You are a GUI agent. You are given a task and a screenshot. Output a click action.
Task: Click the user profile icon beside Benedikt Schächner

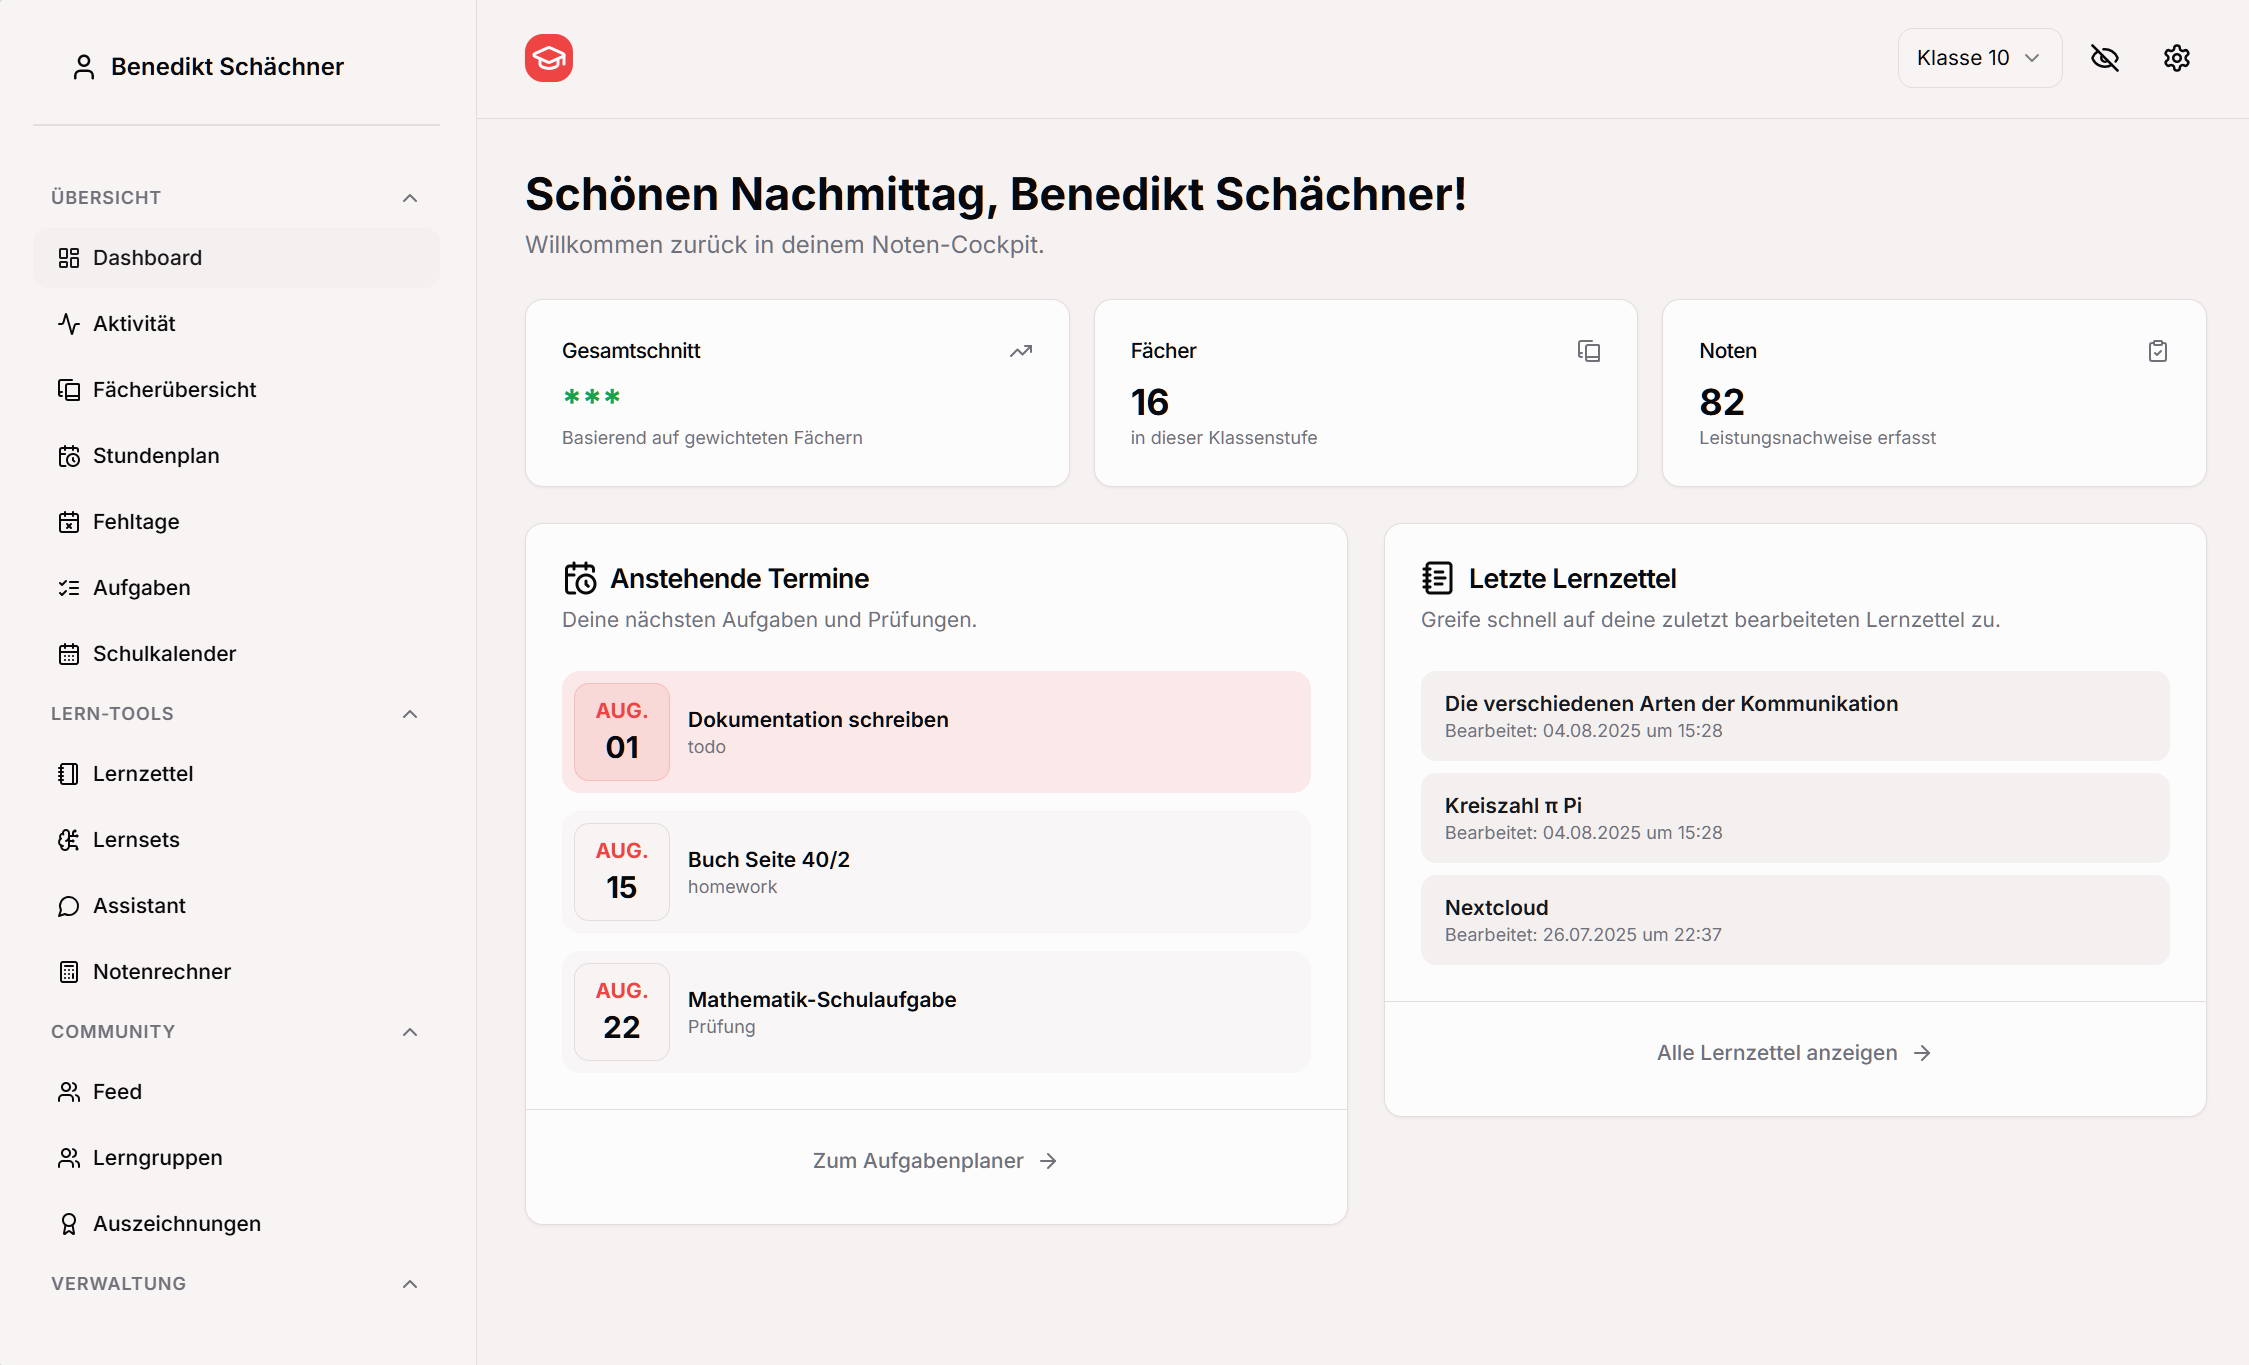pos(84,67)
